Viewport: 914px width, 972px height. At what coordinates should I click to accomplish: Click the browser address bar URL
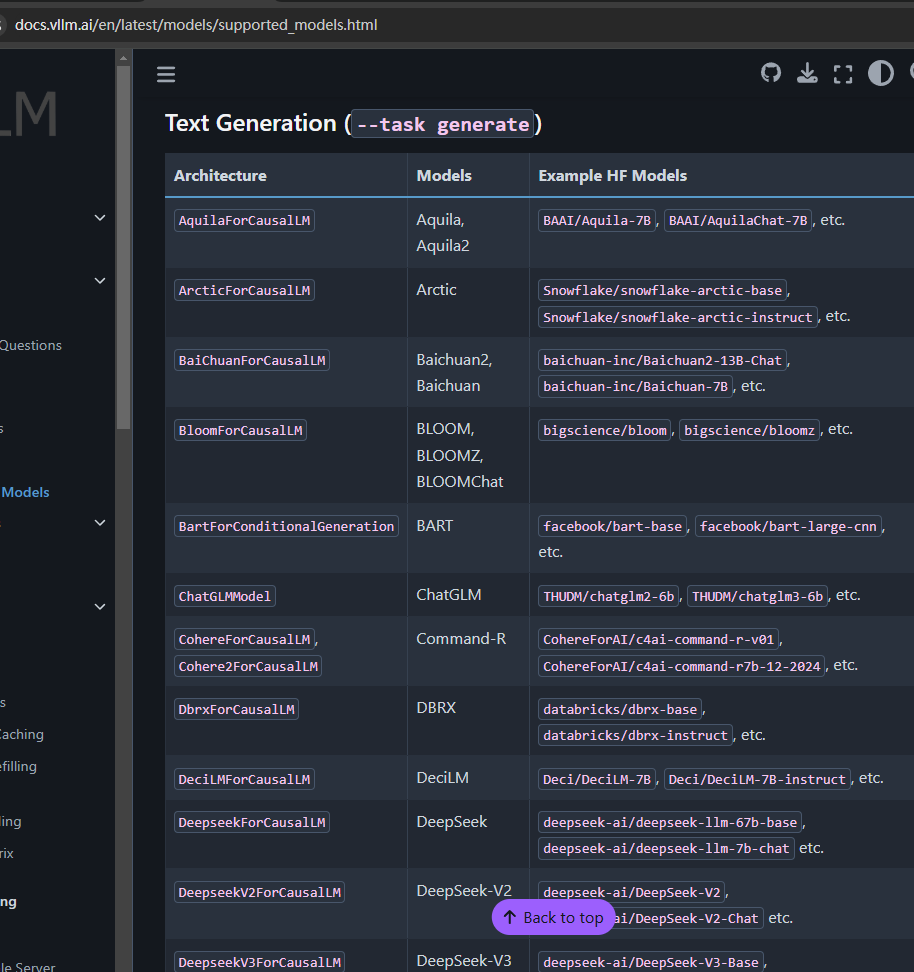(196, 24)
